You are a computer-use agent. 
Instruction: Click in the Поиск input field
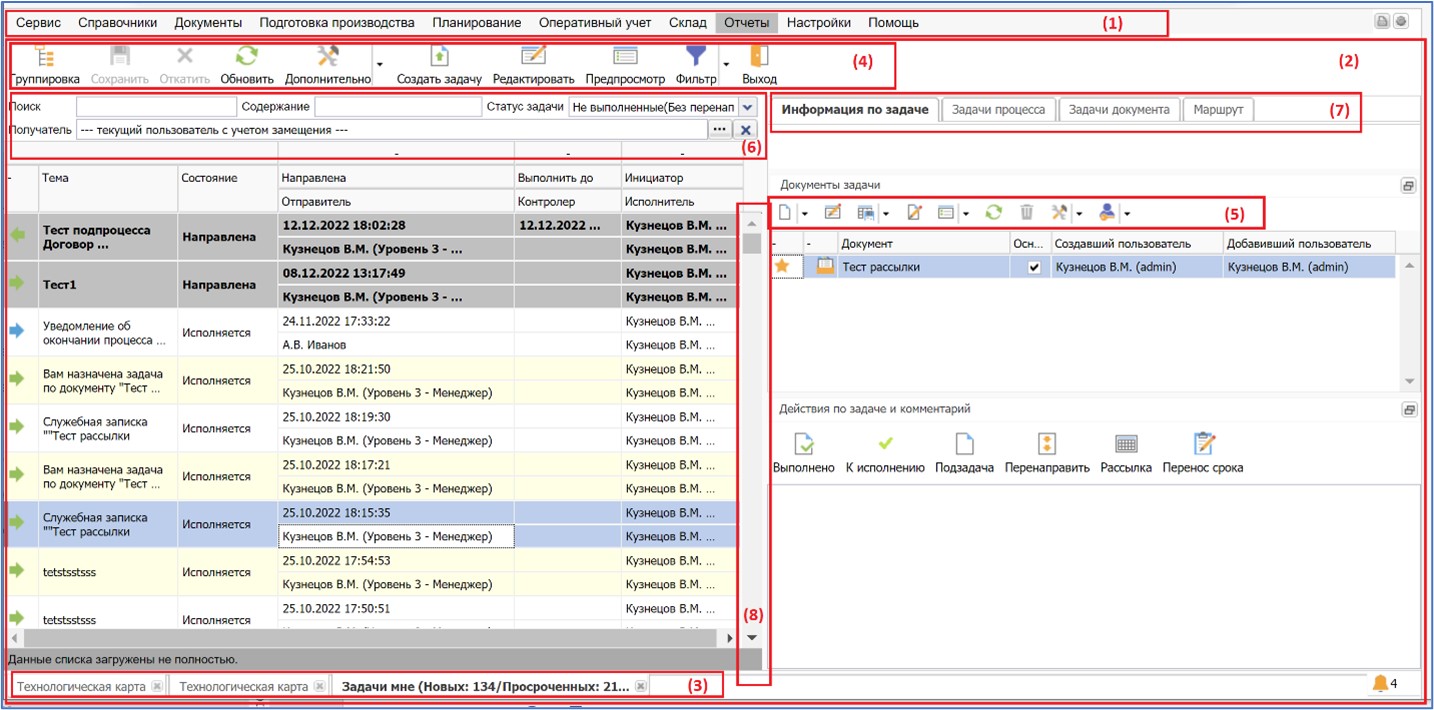155,106
